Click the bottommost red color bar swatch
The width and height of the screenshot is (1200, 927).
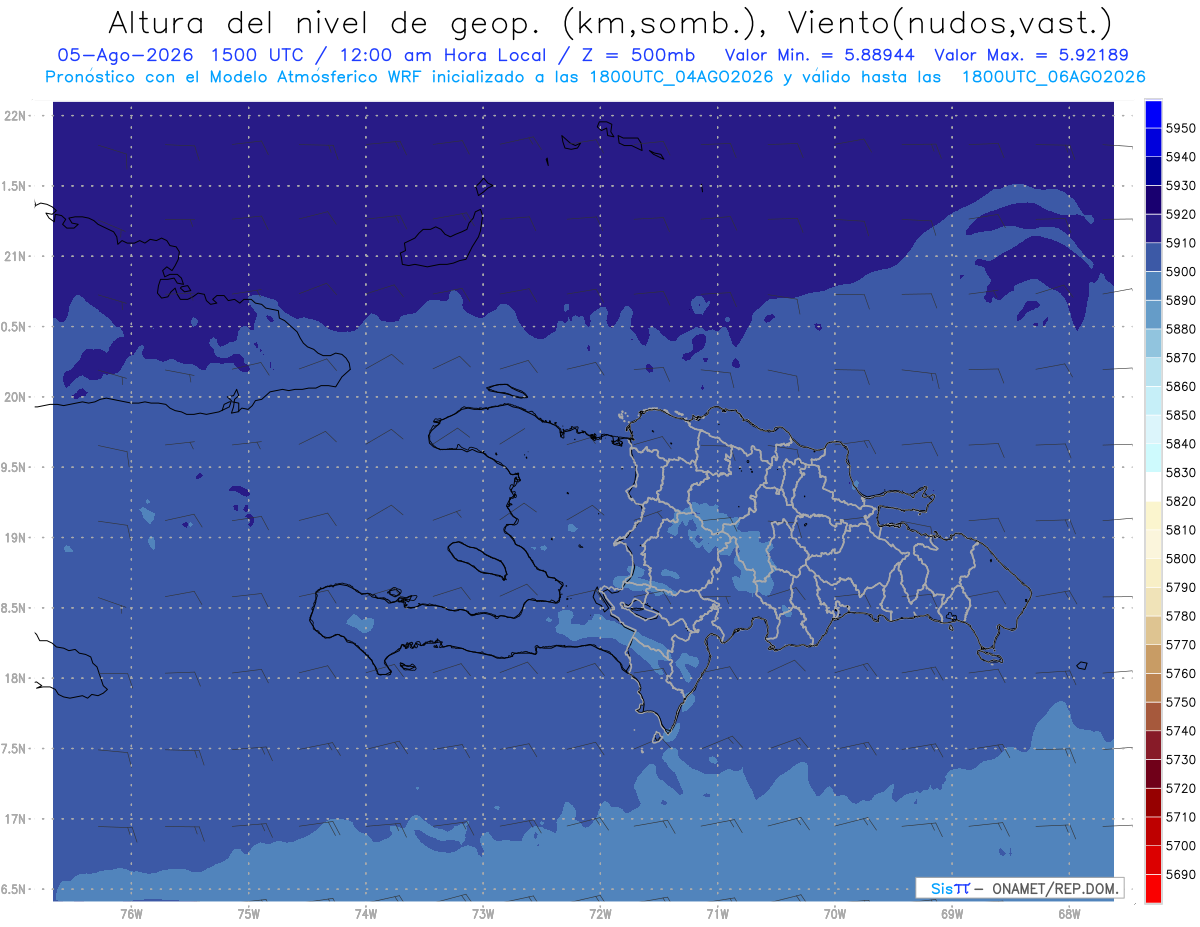pyautogui.click(x=1153, y=888)
